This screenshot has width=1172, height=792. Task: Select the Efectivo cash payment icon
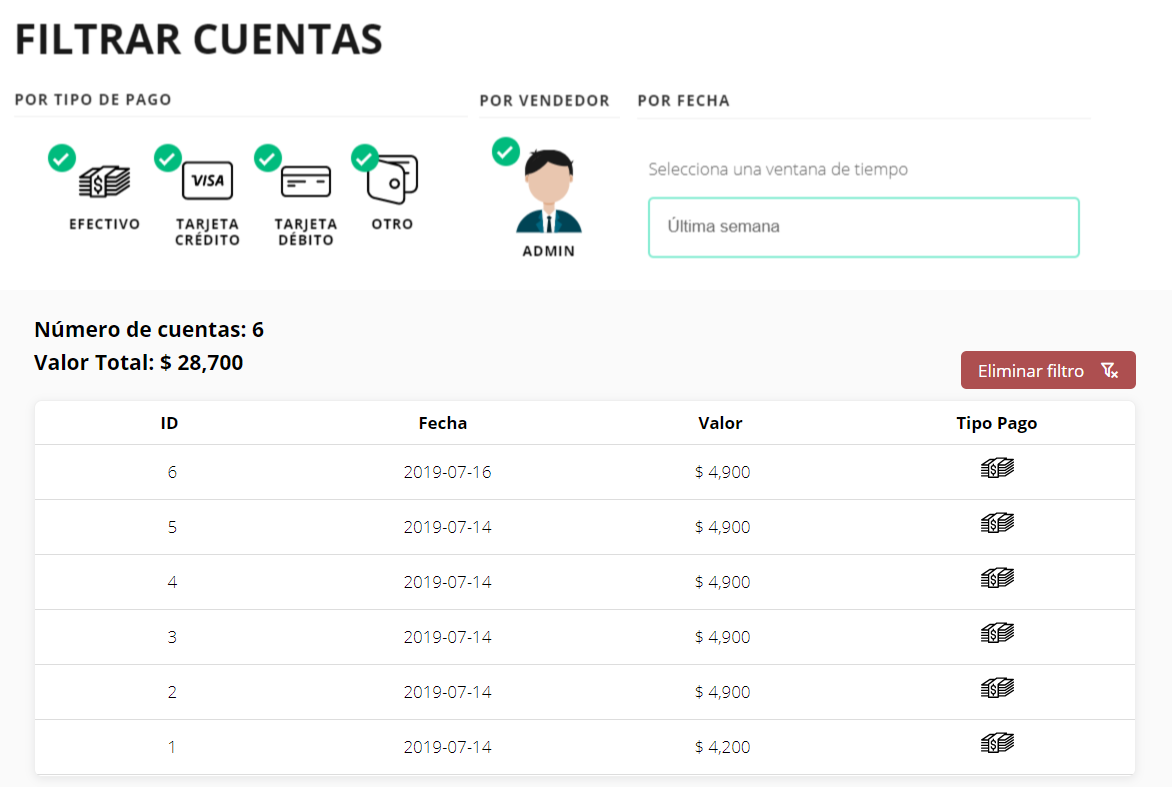coord(105,182)
